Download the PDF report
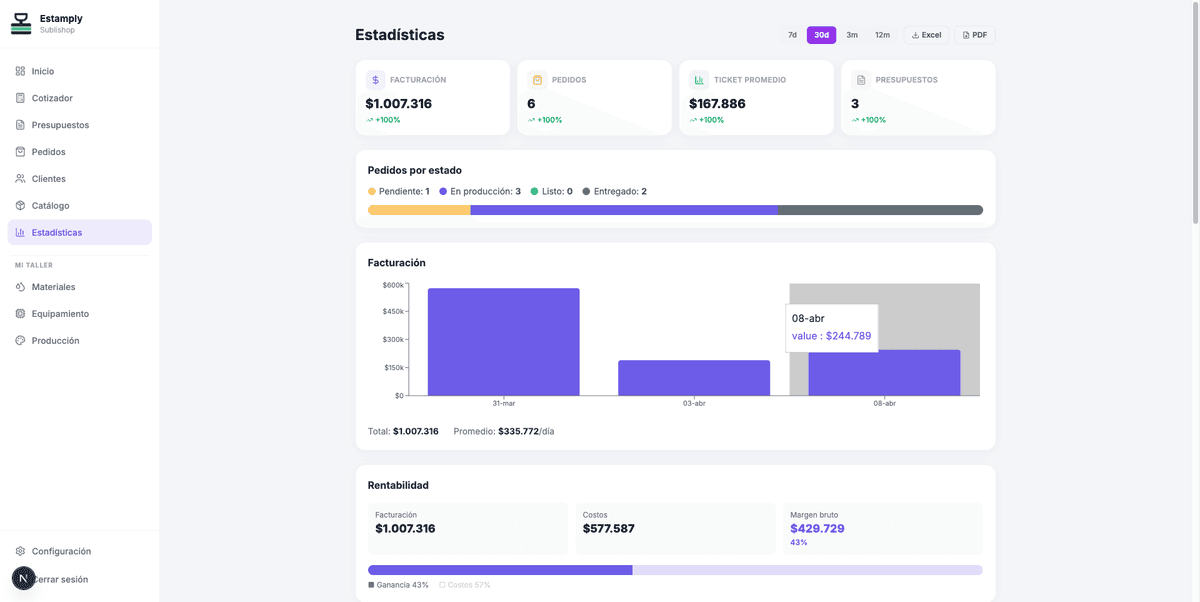The image size is (1200, 602). (x=974, y=35)
